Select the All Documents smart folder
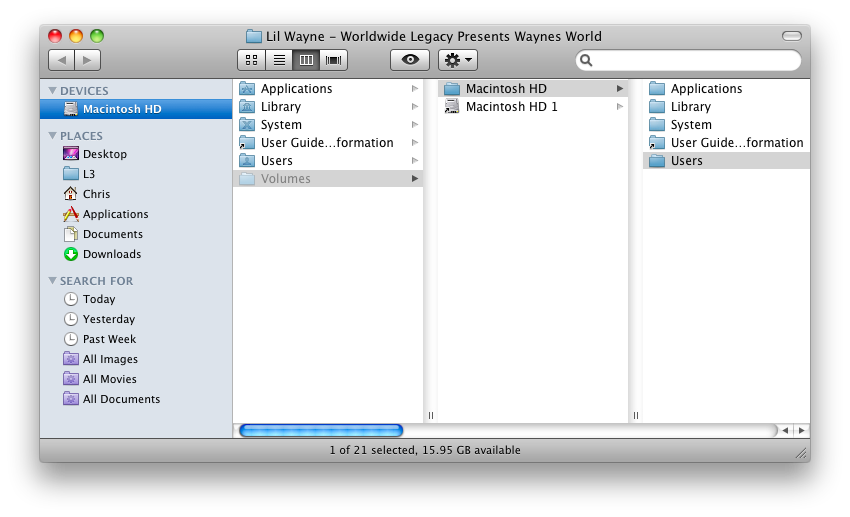The height and width of the screenshot is (517, 850). (136, 399)
